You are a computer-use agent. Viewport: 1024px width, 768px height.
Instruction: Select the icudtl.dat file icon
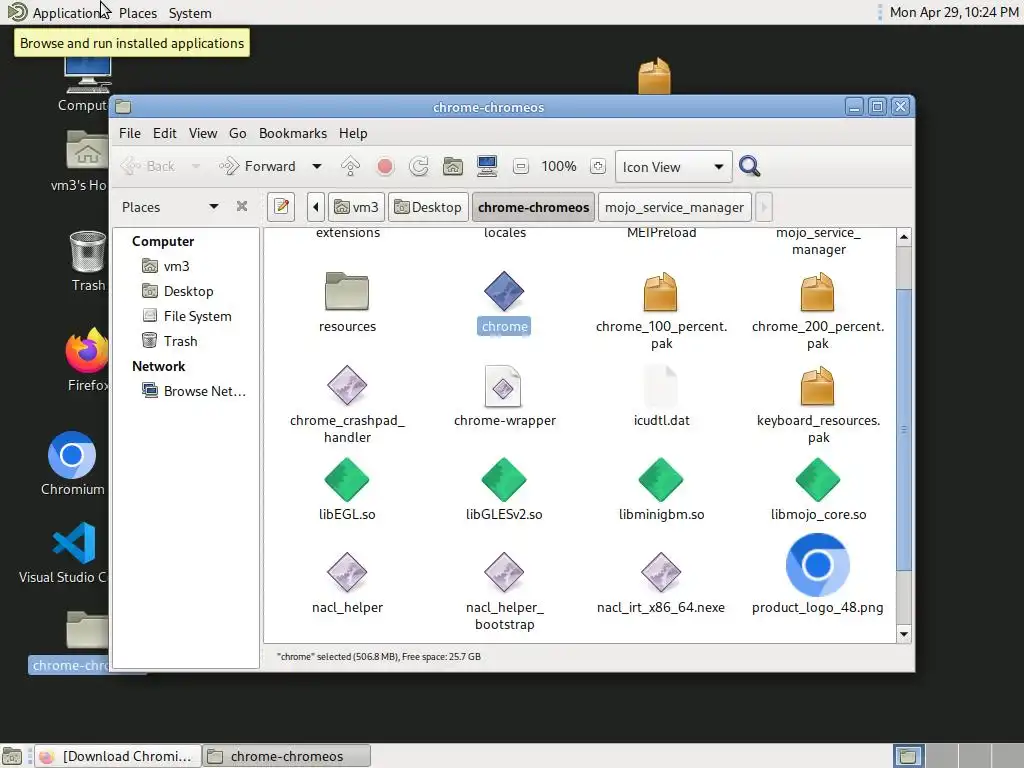(660, 386)
